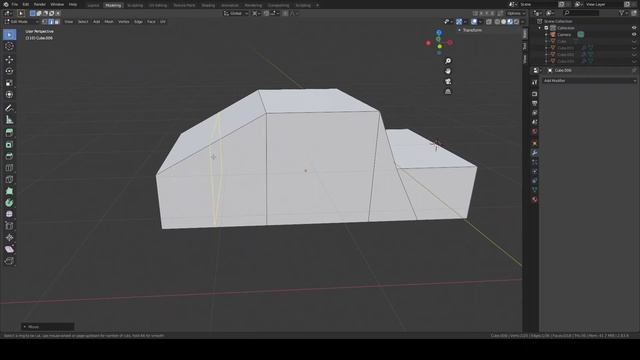
Task: Open the Help menu
Action: (73, 4)
